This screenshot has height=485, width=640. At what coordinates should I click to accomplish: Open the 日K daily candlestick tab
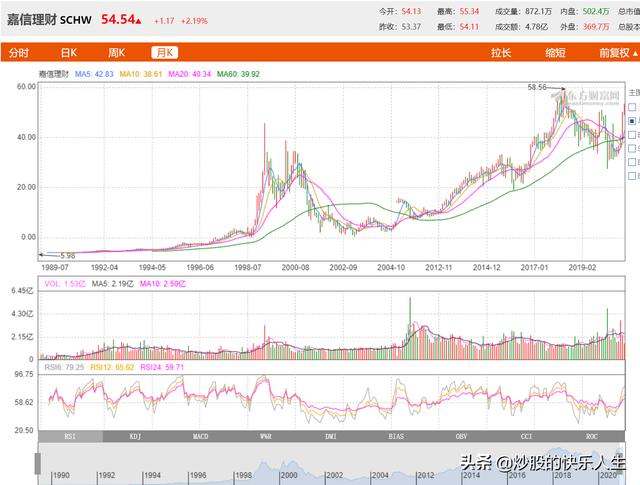69,53
